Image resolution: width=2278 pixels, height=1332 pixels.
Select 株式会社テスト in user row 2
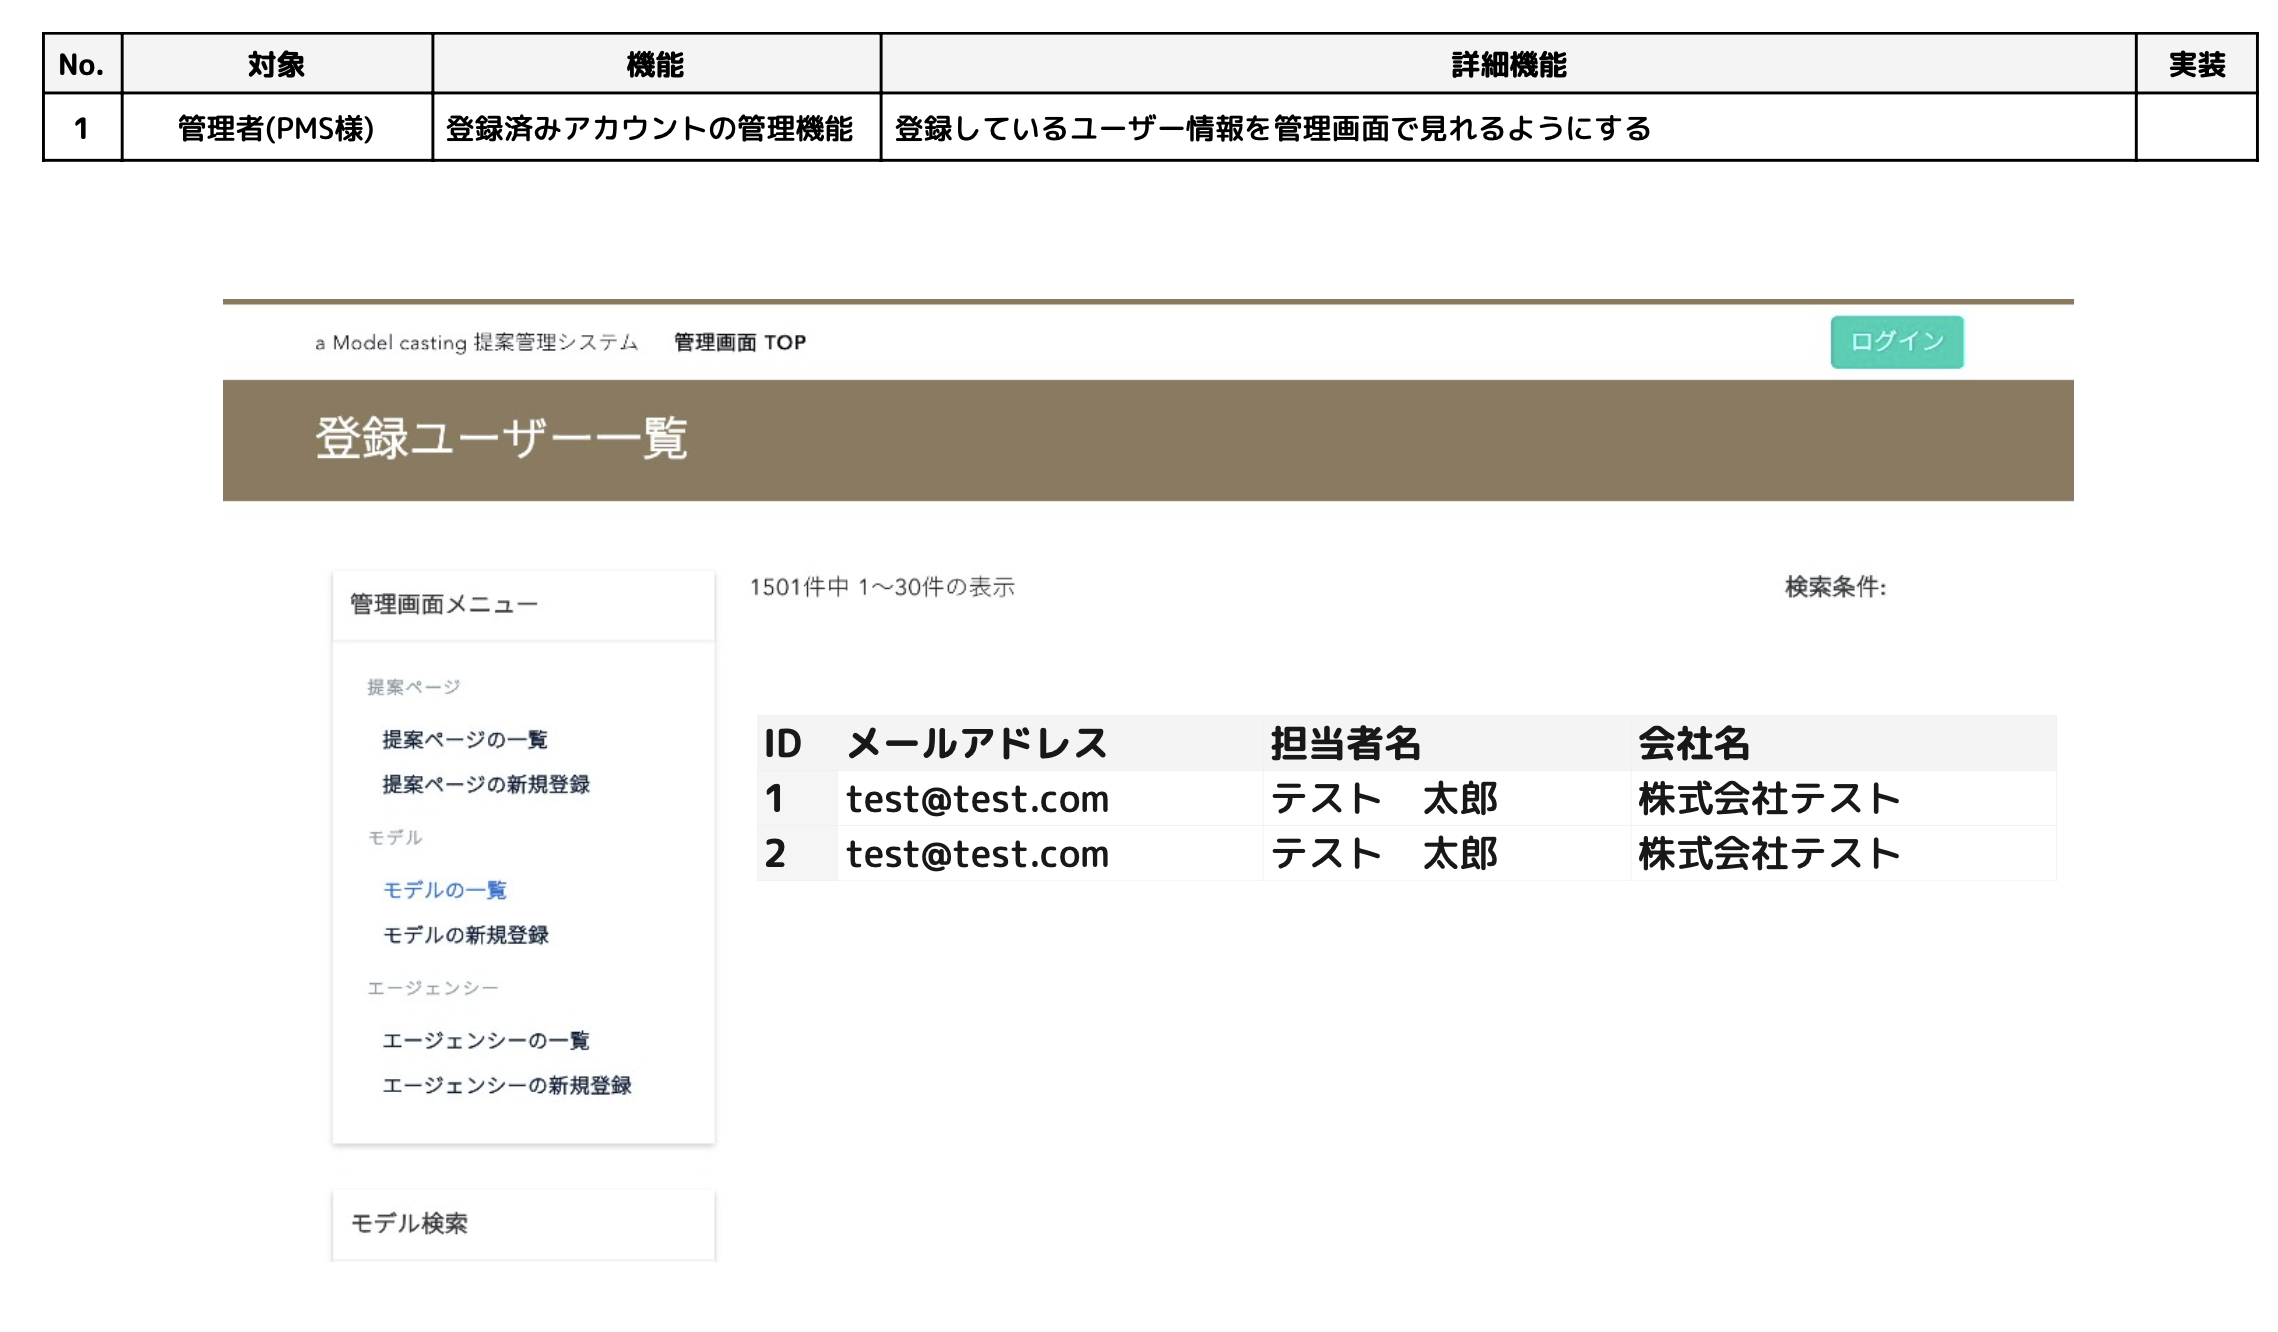coord(1768,853)
